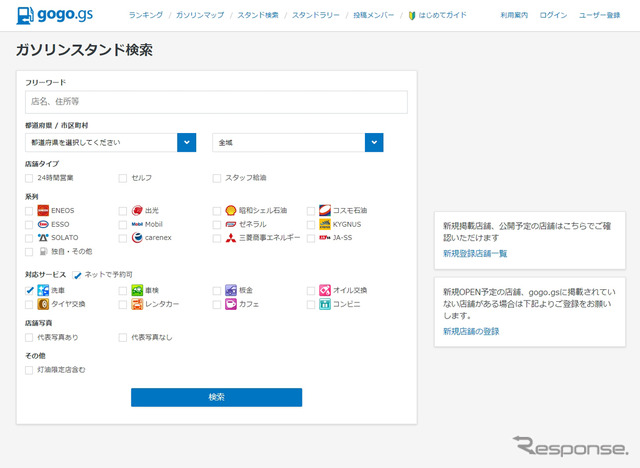Click the Mobil brand icon

[x=137, y=224]
